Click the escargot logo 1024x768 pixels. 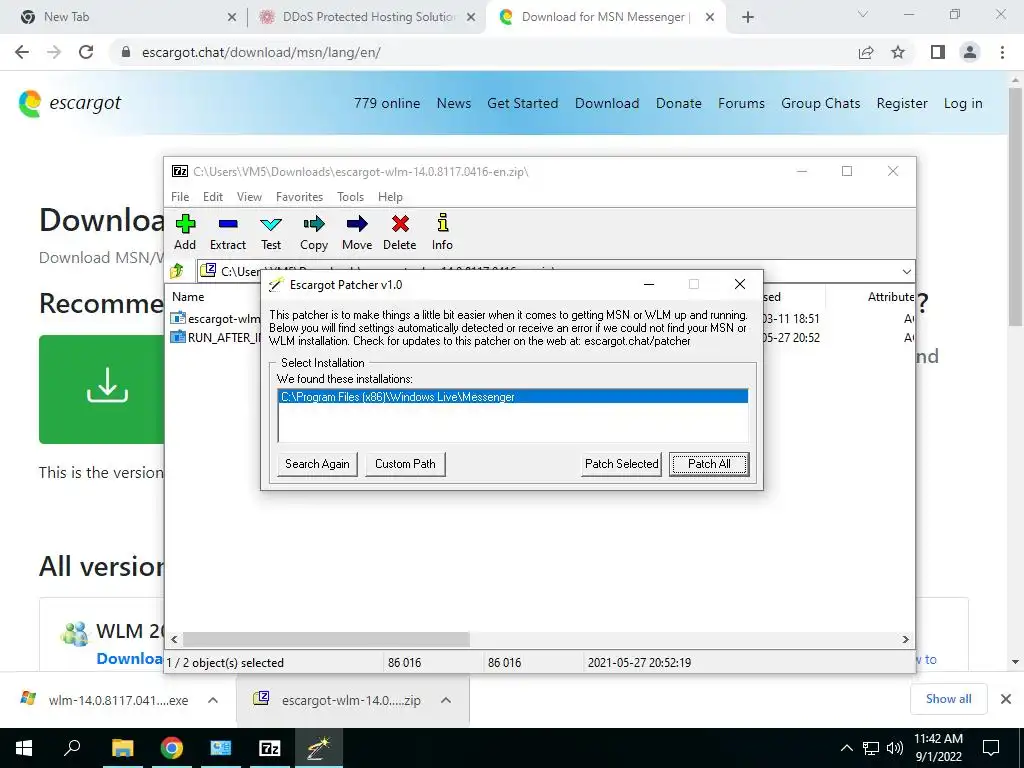[x=70, y=103]
